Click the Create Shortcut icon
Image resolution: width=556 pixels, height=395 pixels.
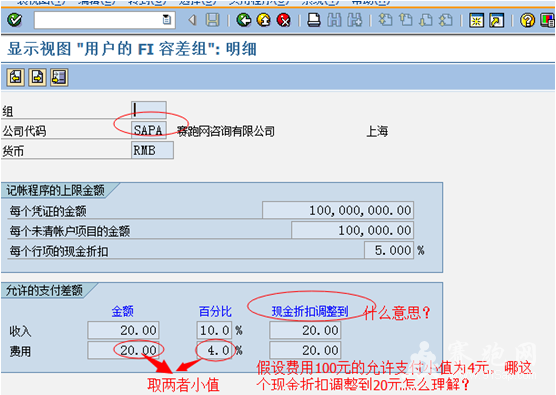[x=496, y=20]
